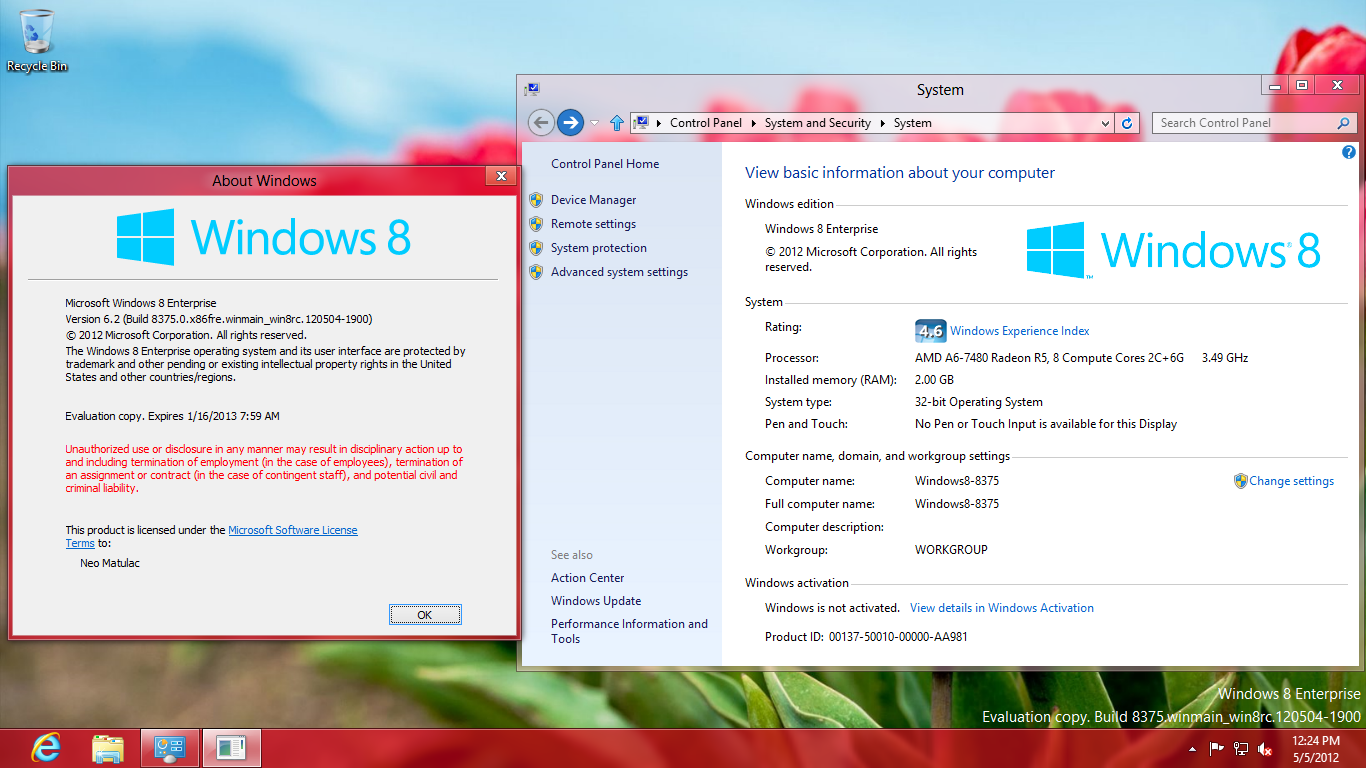Open Help via the blue question mark
Screen dimensions: 1366x768
1348,152
